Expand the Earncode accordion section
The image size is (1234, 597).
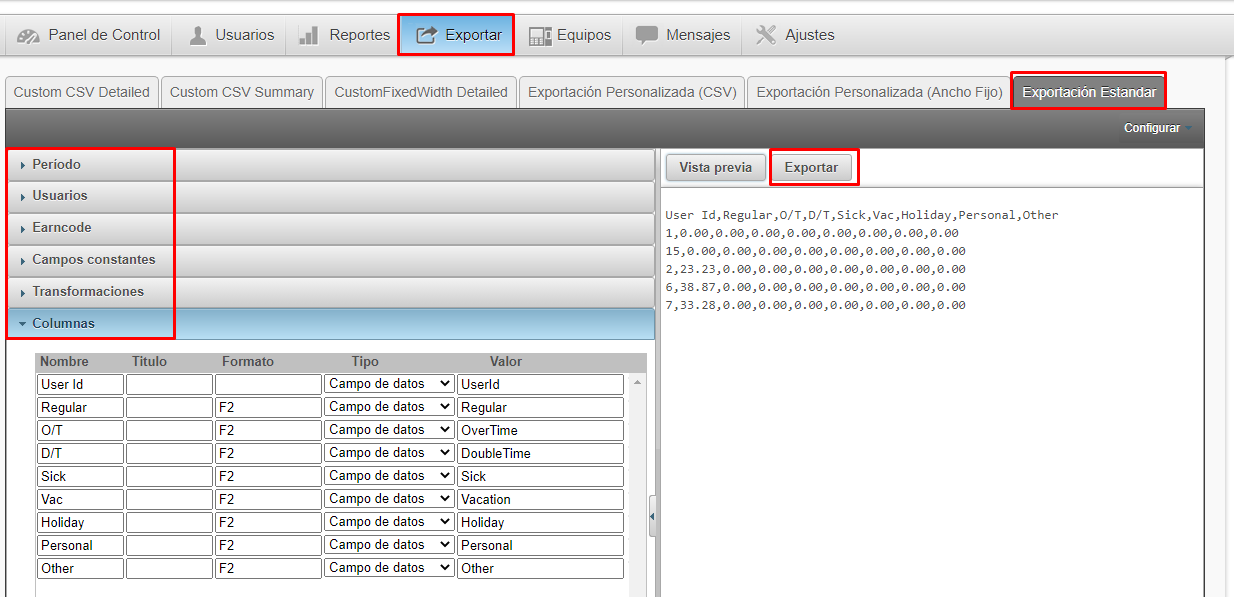61,228
